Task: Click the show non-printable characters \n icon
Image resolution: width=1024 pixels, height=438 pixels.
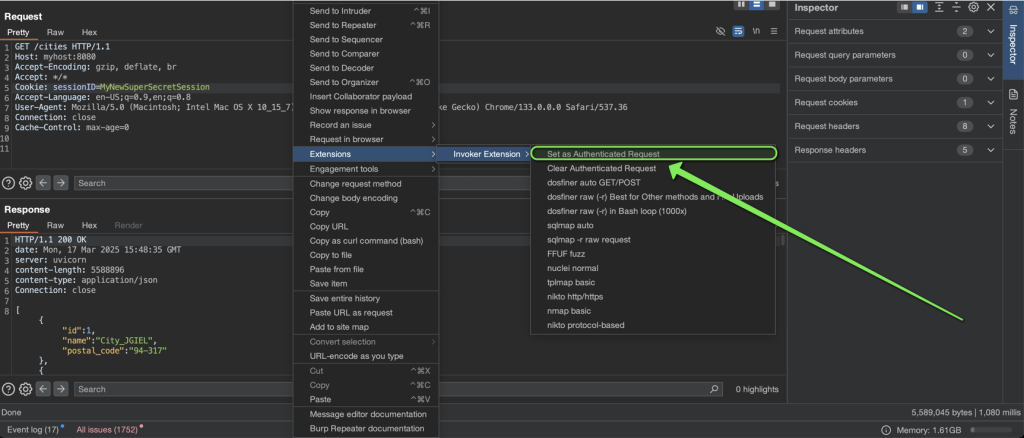Action: click(x=756, y=31)
